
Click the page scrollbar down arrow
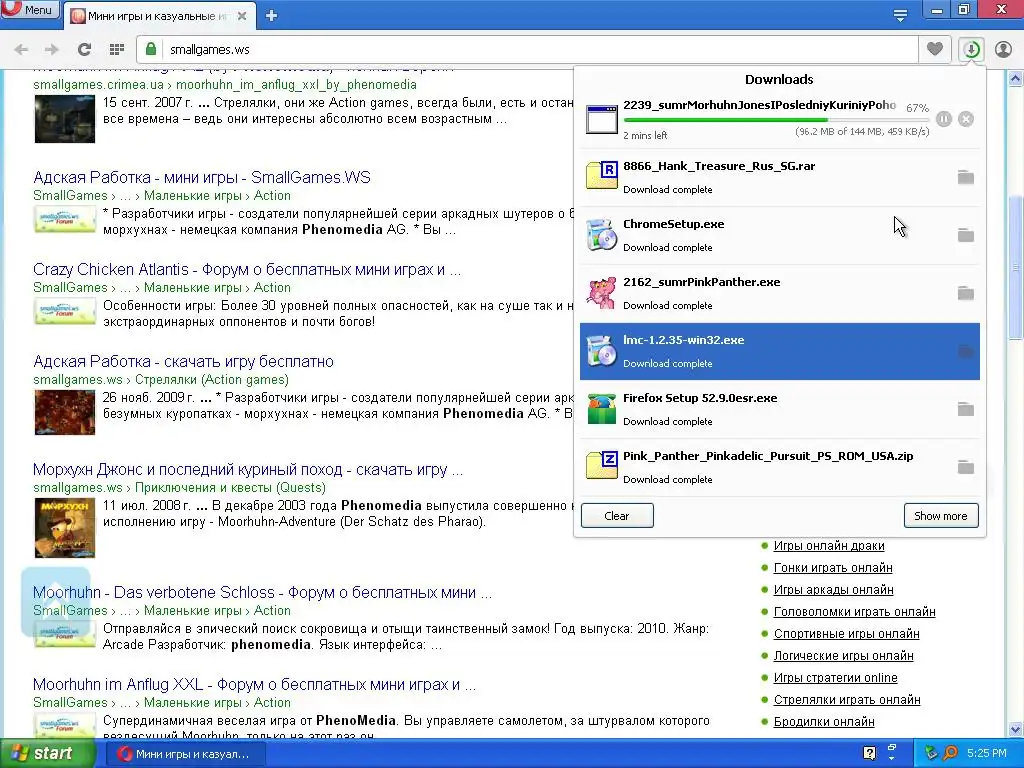point(1016,729)
